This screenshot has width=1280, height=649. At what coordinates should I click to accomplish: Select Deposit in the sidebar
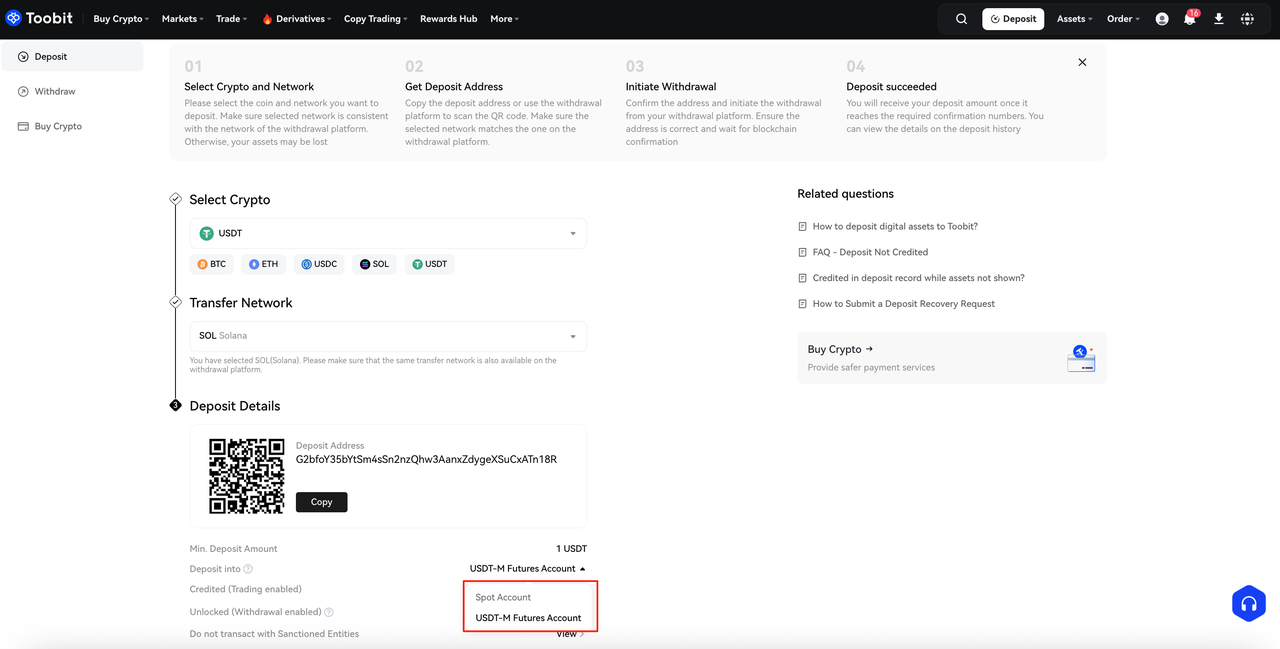pos(72,57)
